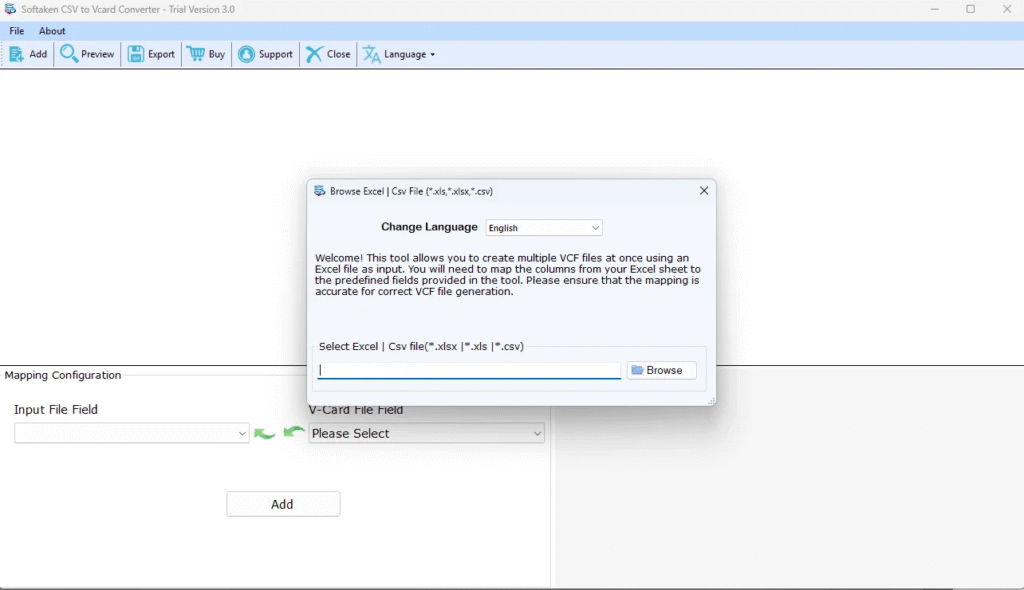Click the Change Language label
This screenshot has width=1024, height=590.
(x=429, y=227)
